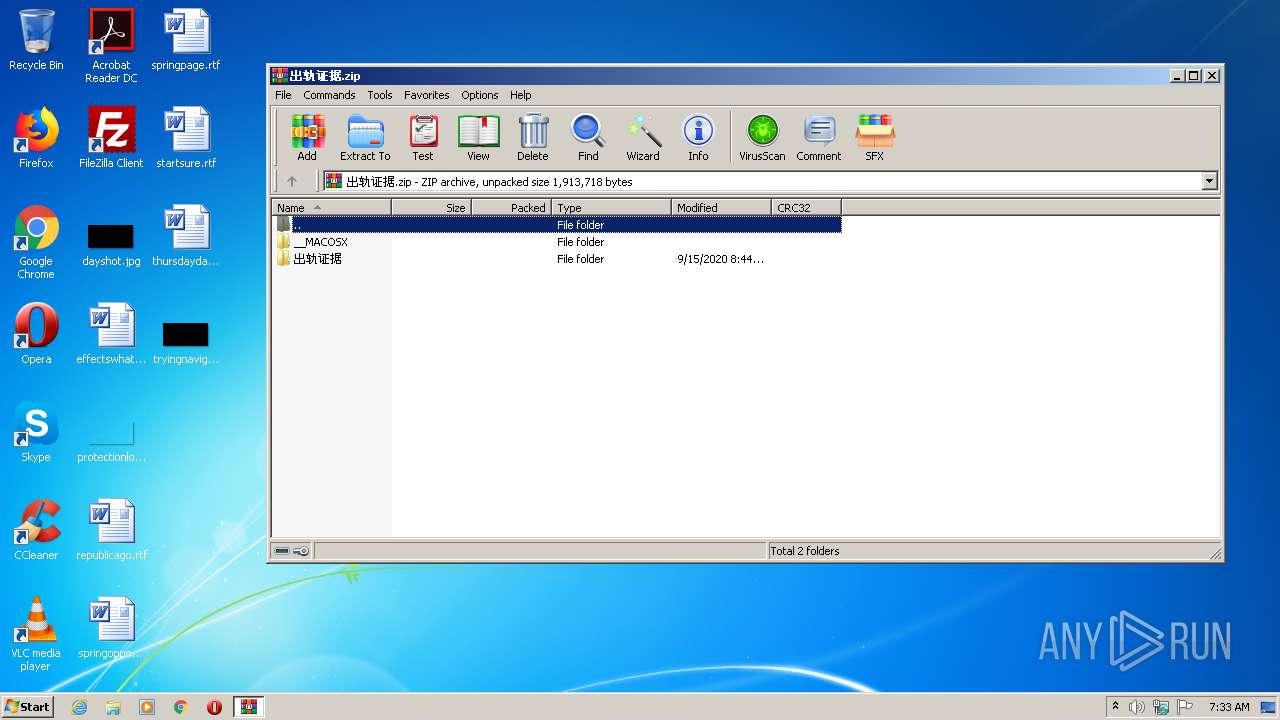This screenshot has height=720, width=1280.
Task: Sort by the Type column header
Action: (x=611, y=207)
